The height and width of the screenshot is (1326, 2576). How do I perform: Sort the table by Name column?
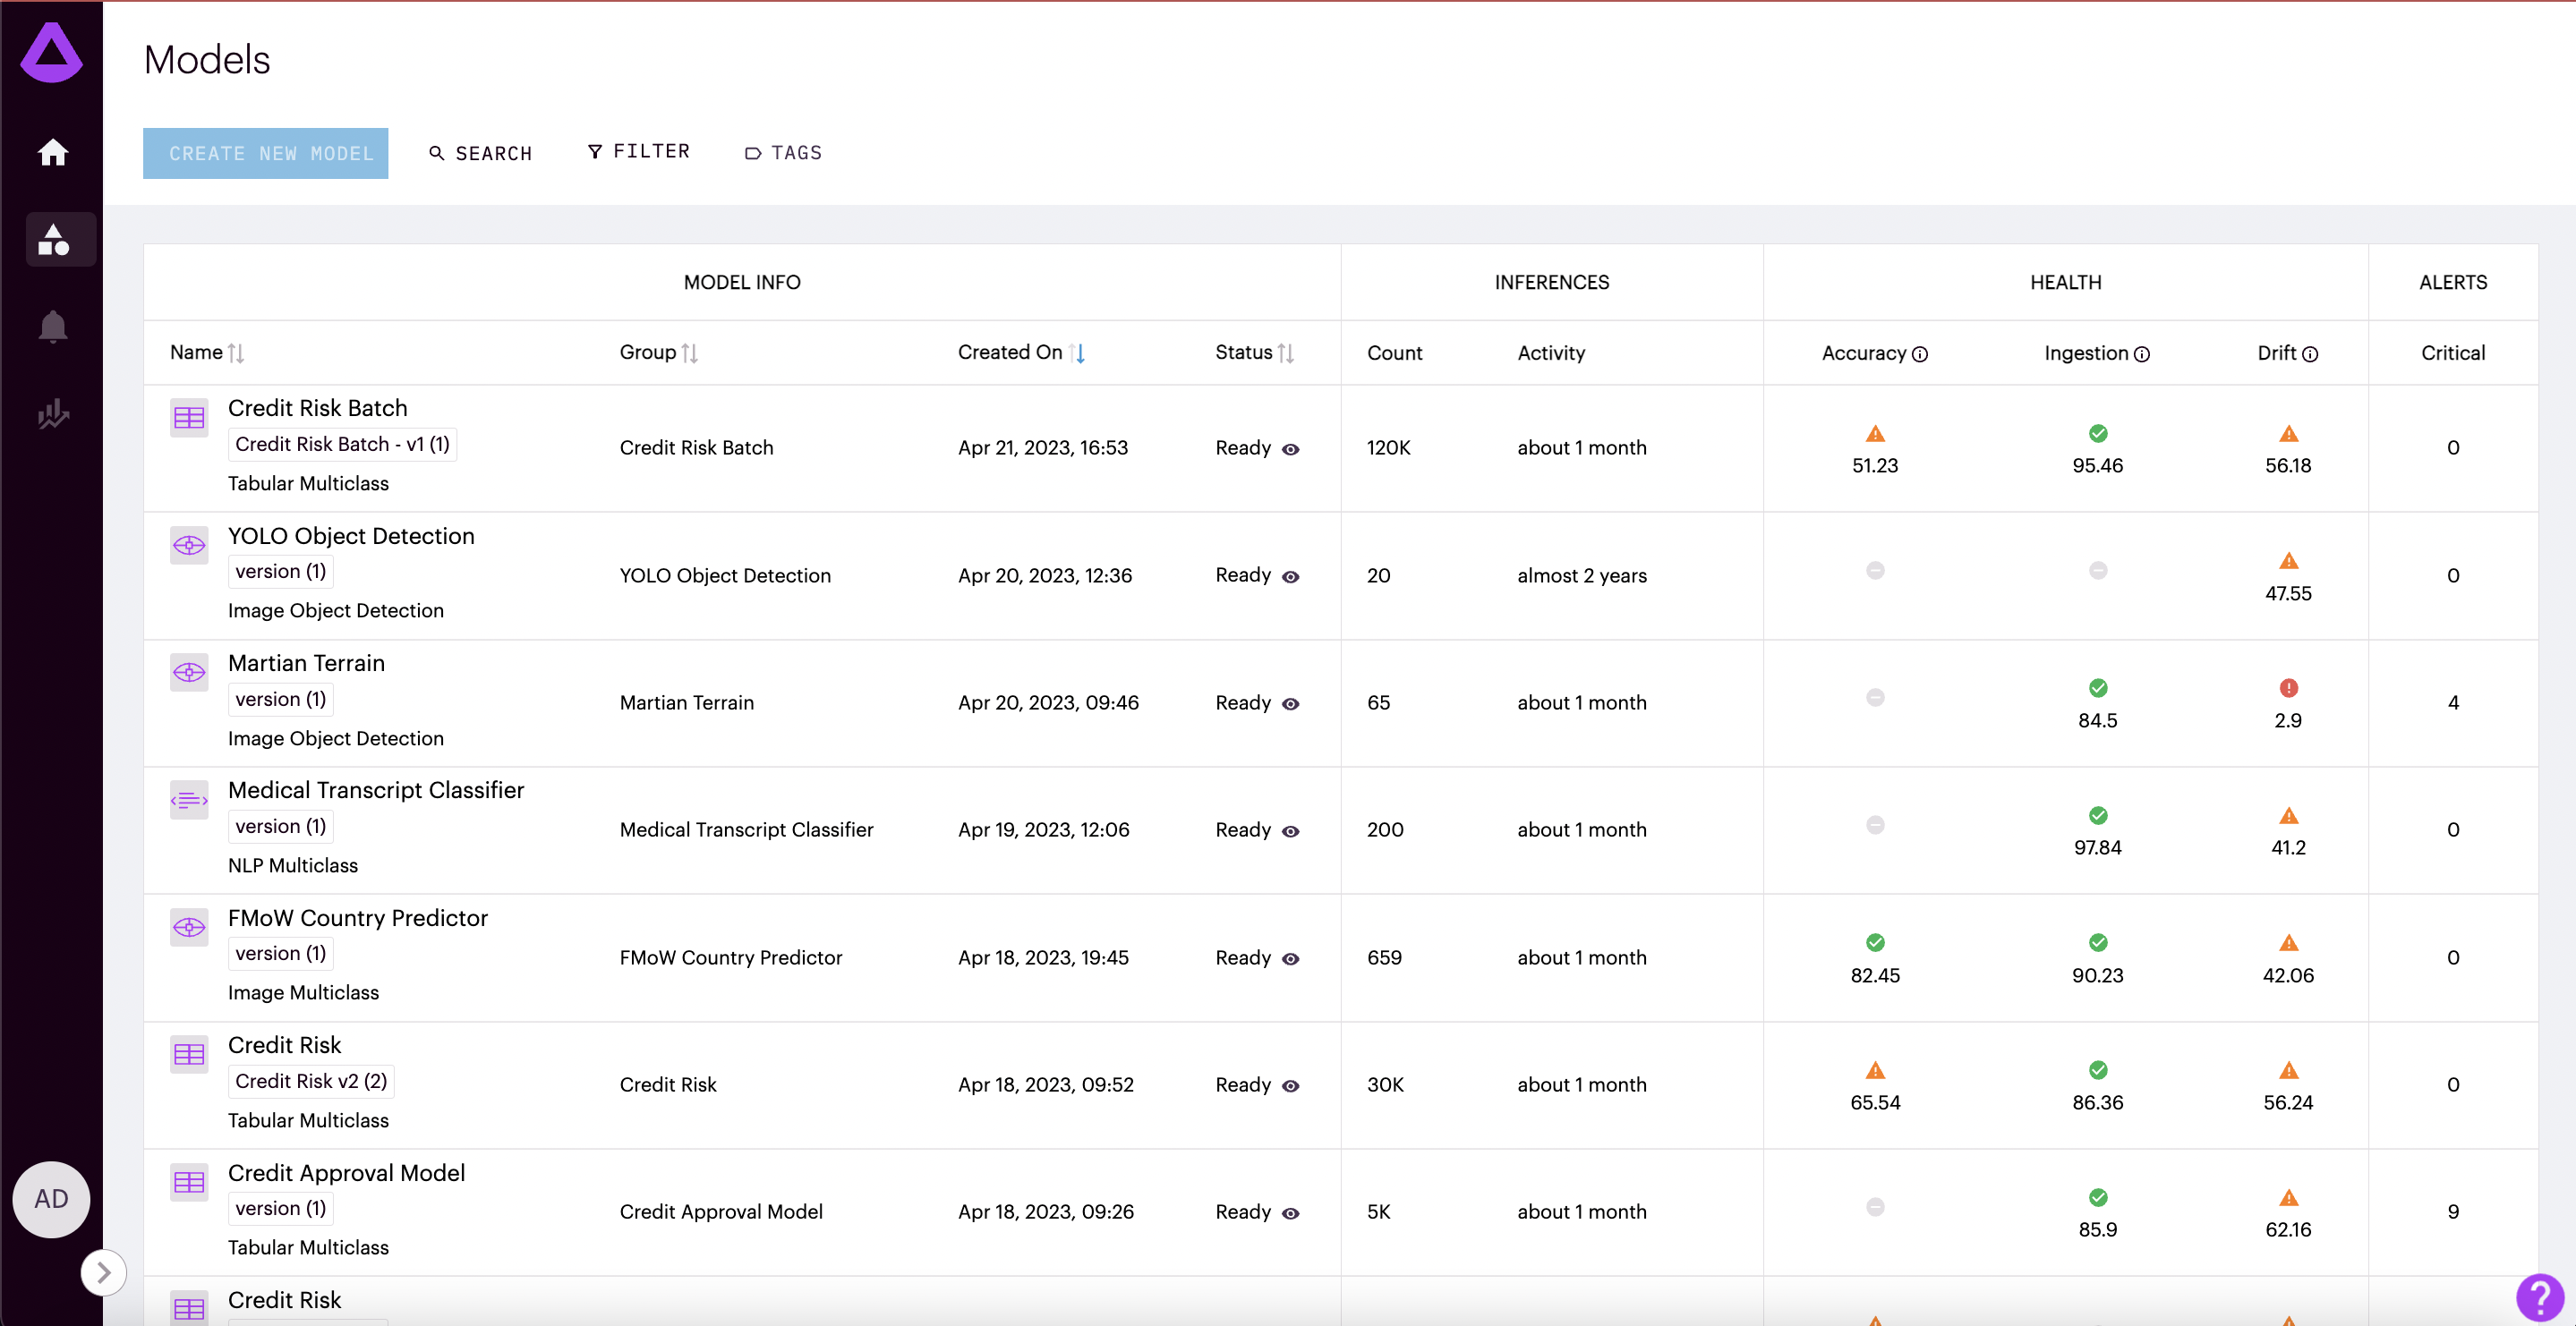point(235,353)
